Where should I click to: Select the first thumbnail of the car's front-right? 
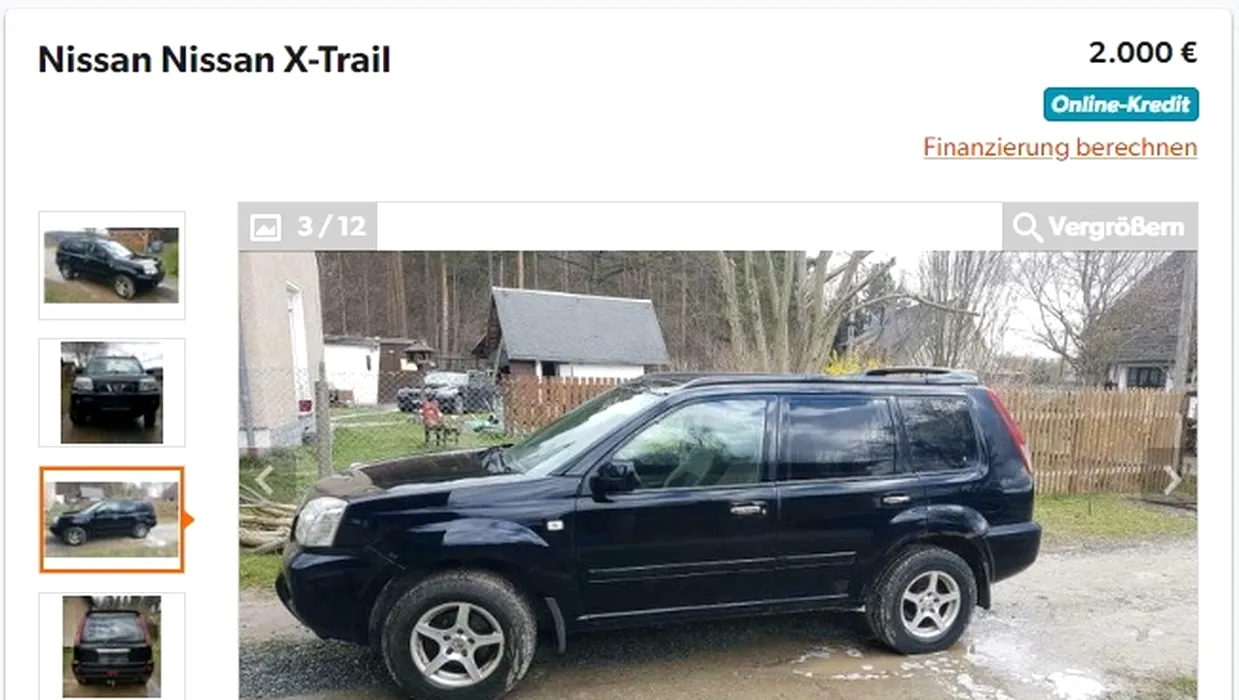(x=111, y=265)
